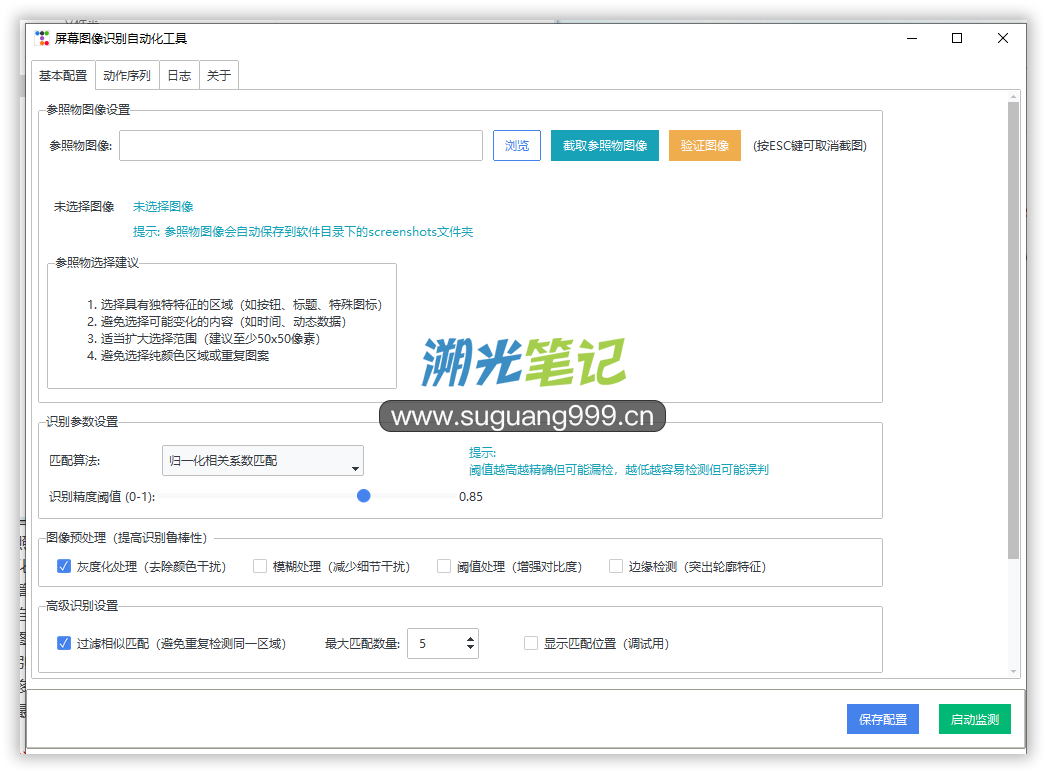Switch to the 动作序列 tab

tap(127, 76)
